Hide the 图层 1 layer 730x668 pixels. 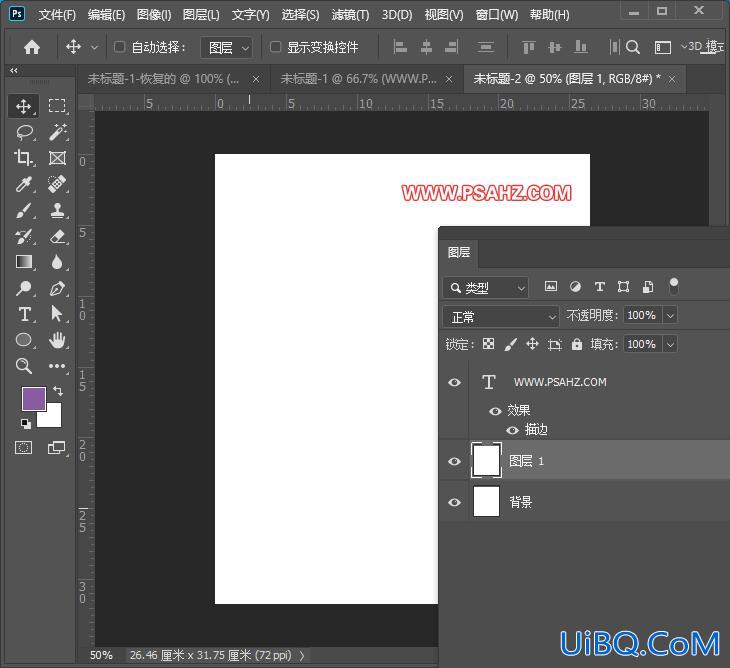(454, 461)
